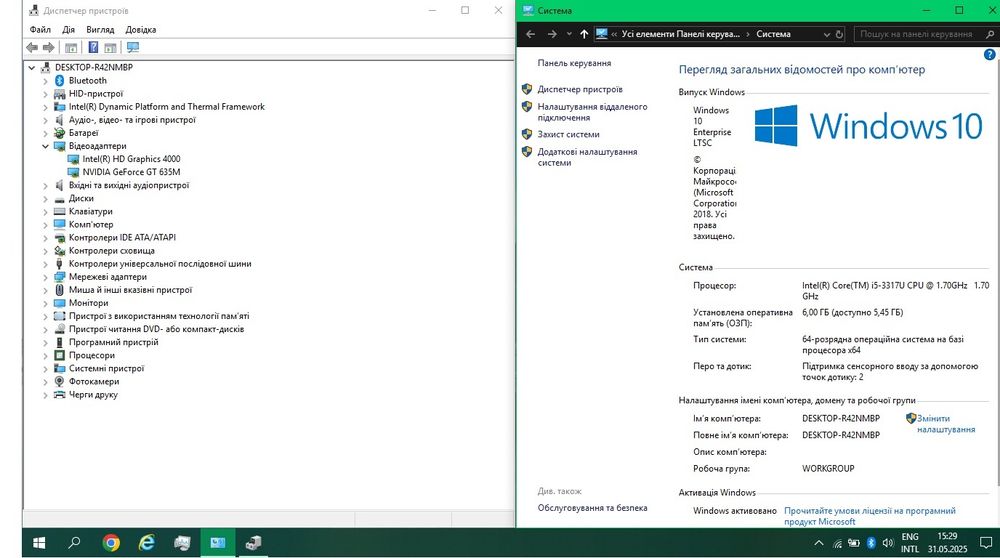Select the Батареї battery category icon
The height and width of the screenshot is (558, 1000).
[x=59, y=133]
